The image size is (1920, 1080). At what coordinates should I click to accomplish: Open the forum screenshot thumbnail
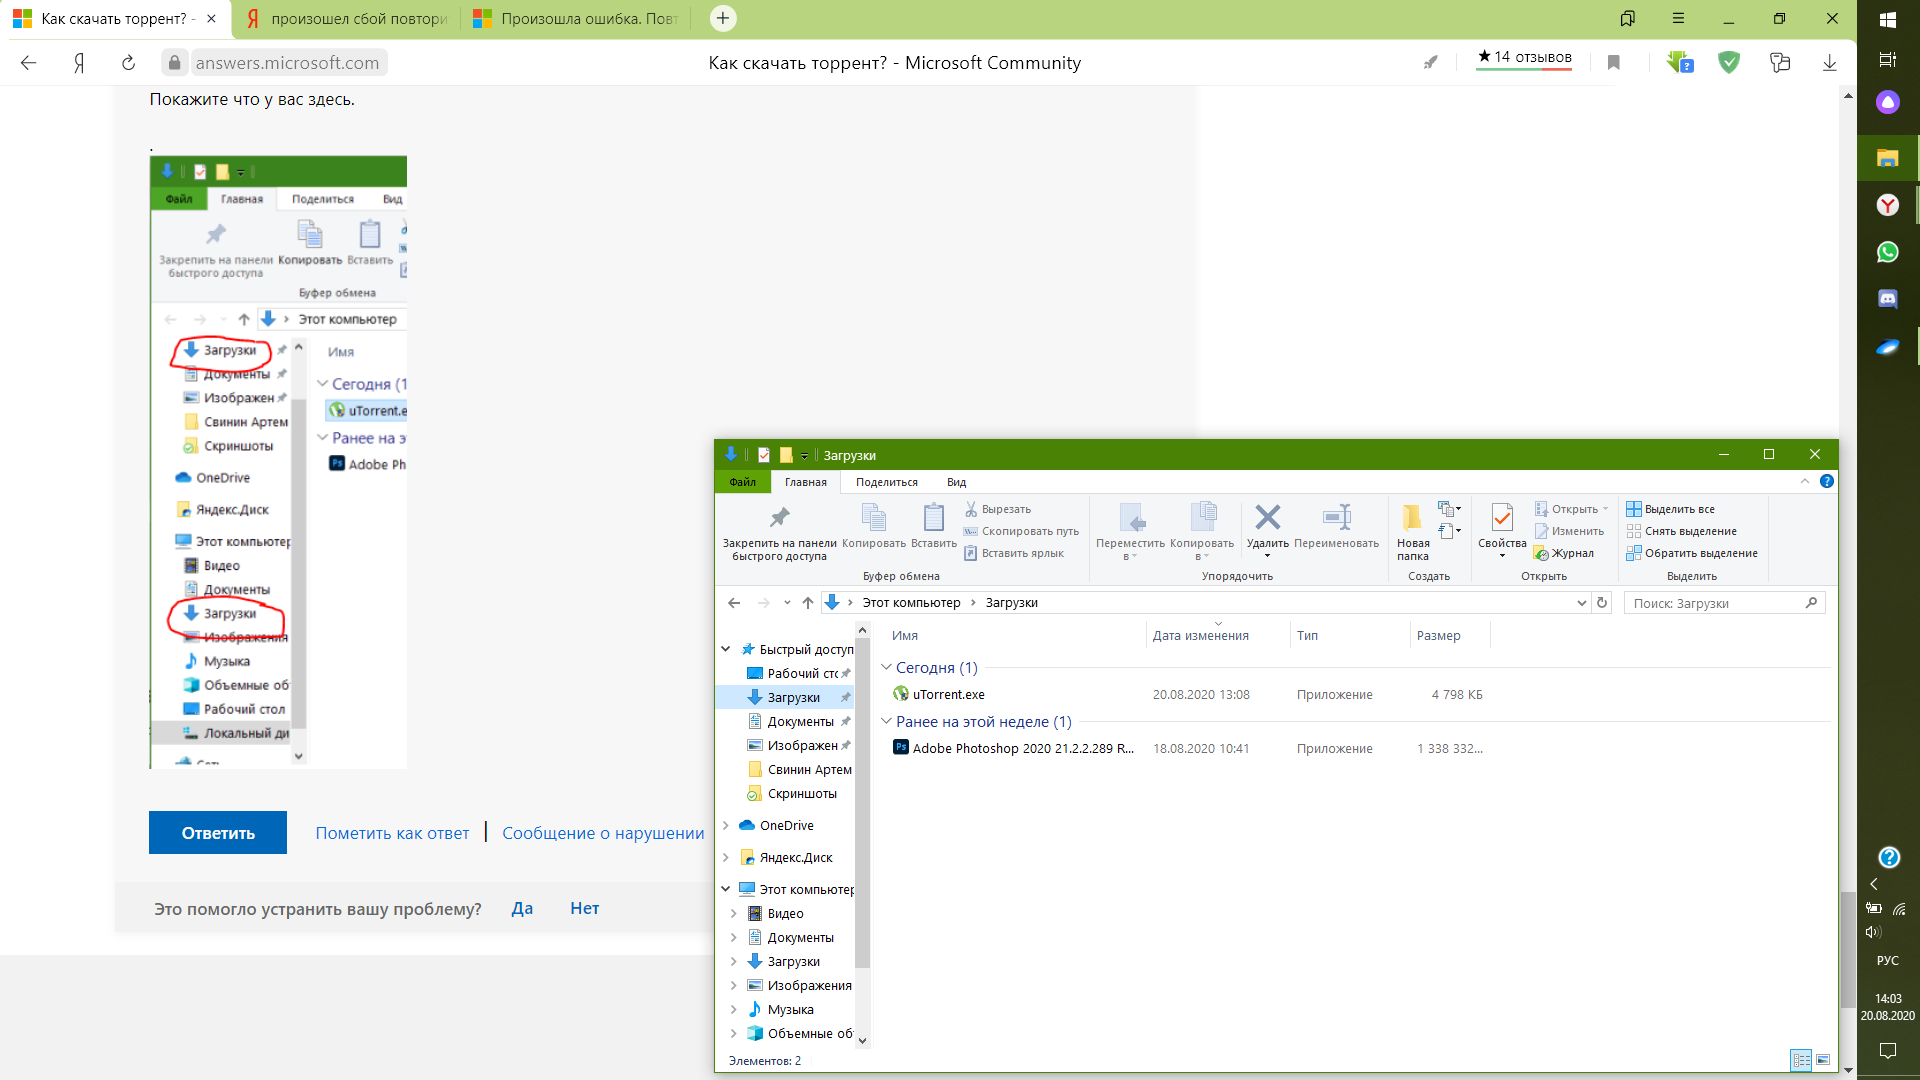point(278,462)
